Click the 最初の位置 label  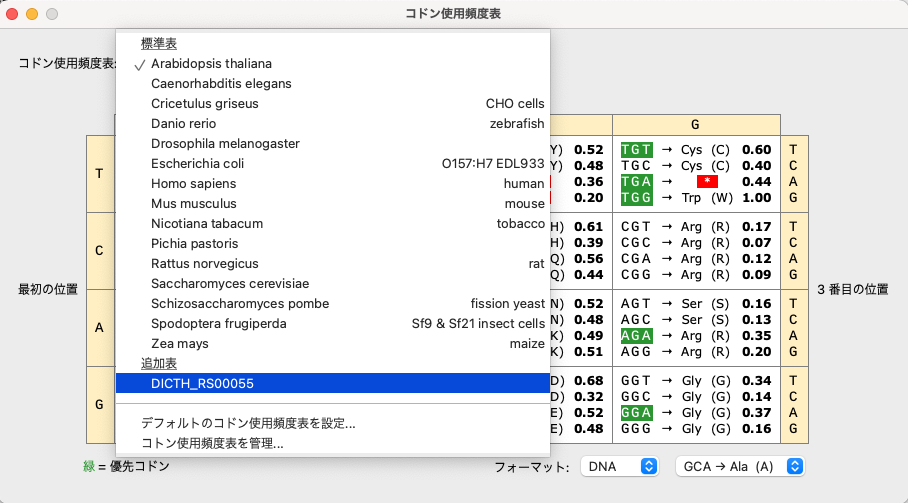pos(48,289)
